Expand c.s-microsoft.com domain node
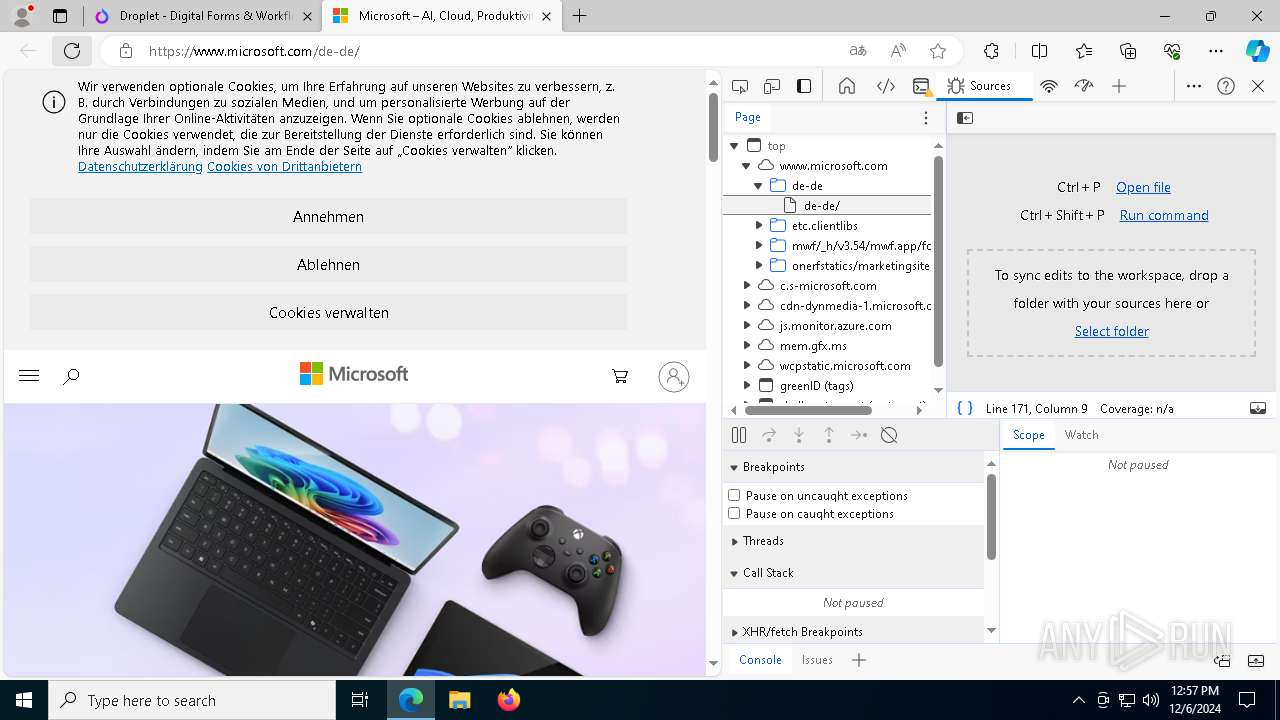1280x720 pixels. [747, 286]
